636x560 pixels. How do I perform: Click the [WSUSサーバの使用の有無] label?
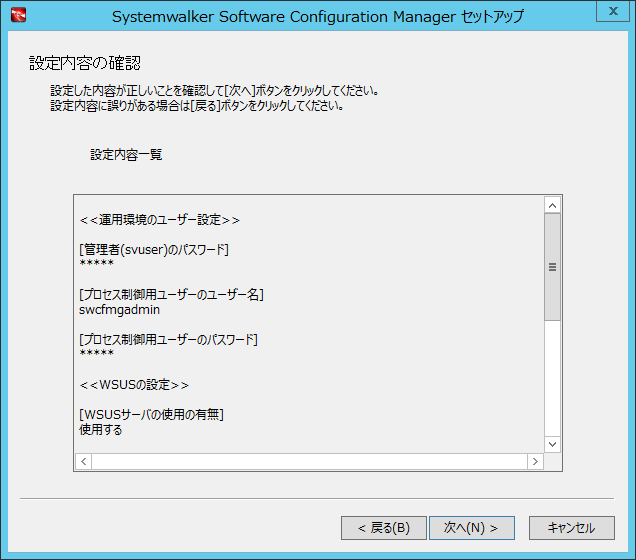click(151, 415)
